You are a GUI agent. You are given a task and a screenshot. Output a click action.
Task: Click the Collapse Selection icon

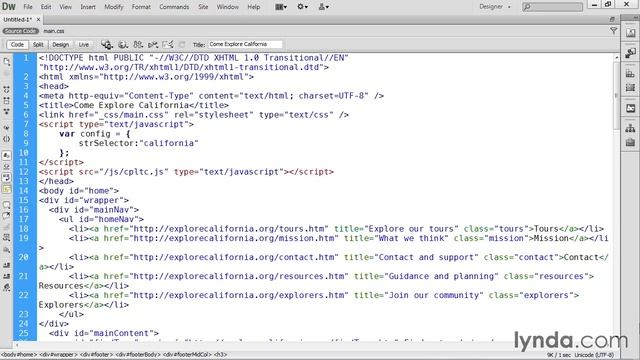[7, 100]
